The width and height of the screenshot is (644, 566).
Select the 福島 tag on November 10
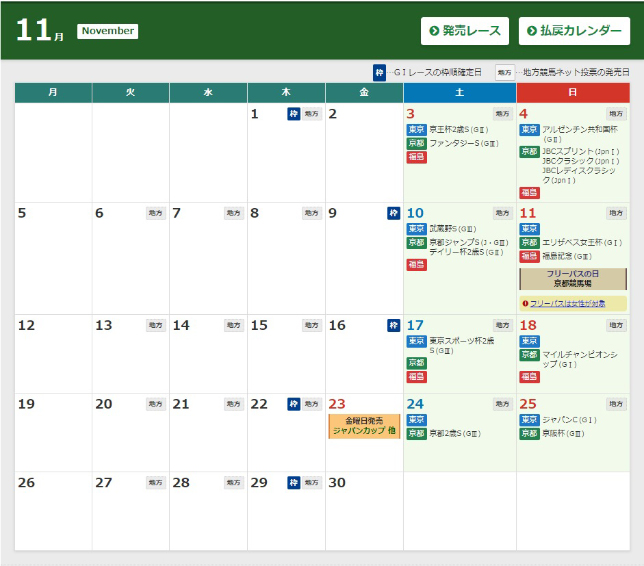click(416, 265)
